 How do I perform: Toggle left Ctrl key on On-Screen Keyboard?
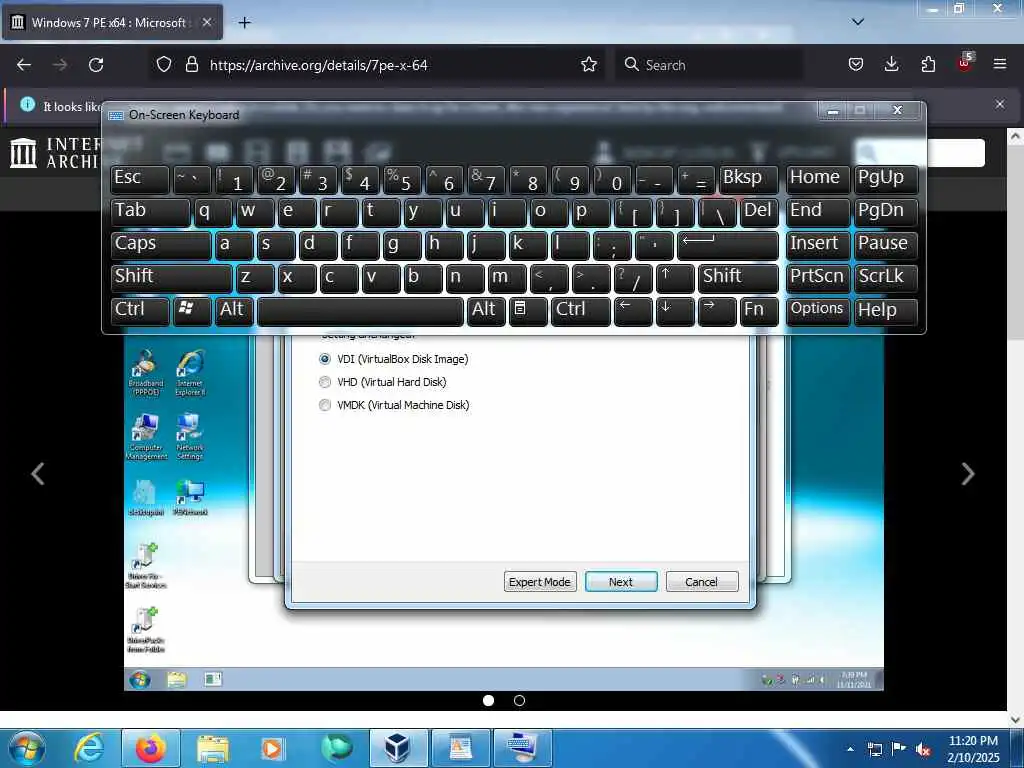139,310
